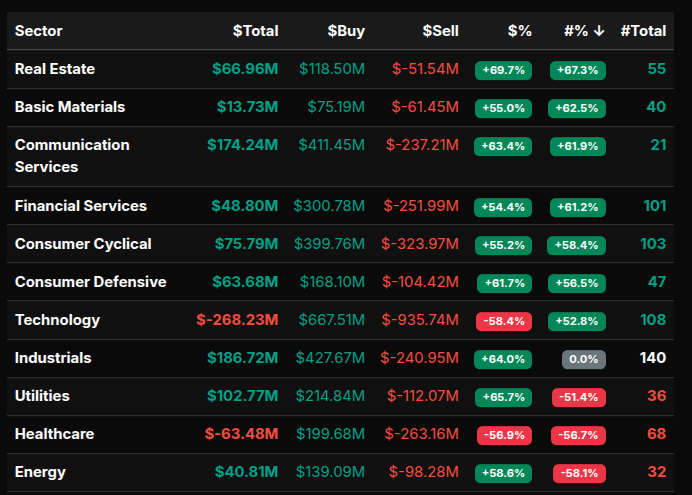Click the $Buy column header
The width and height of the screenshot is (692, 495).
[x=346, y=31]
